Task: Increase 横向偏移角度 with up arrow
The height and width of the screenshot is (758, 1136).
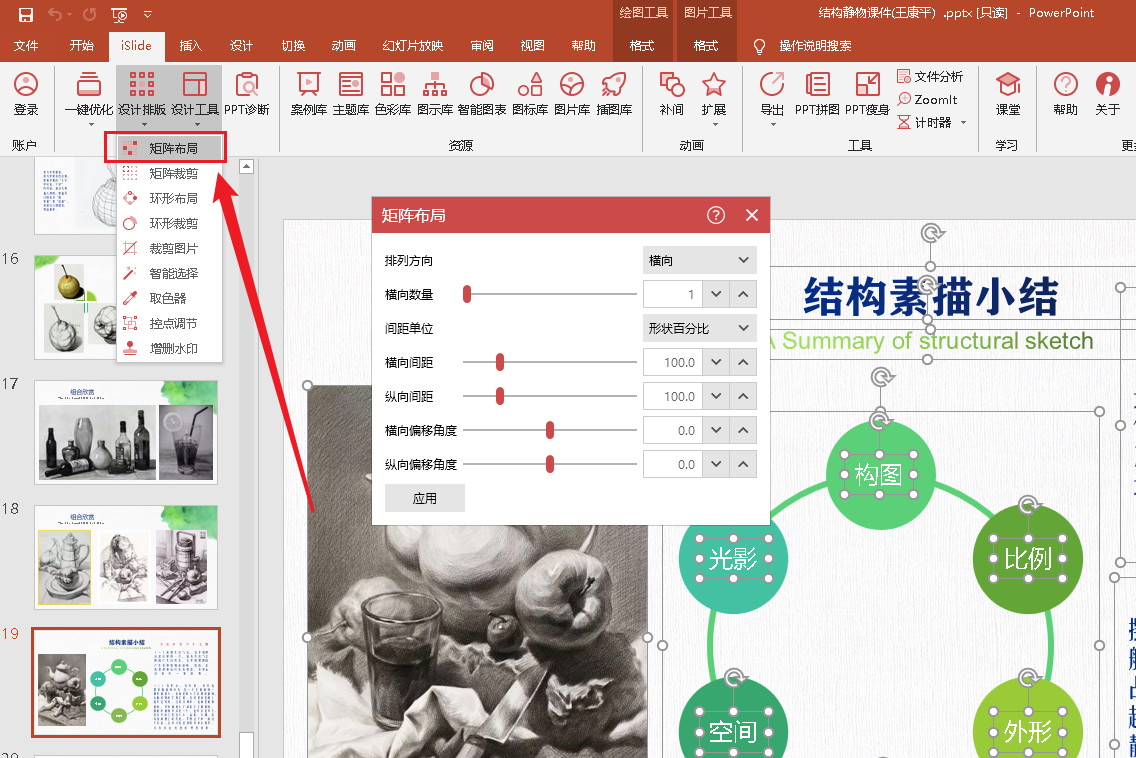Action: 743,430
